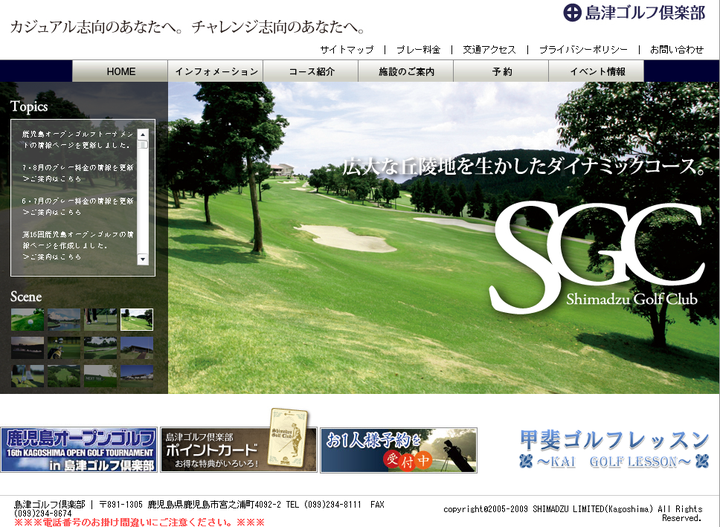The height and width of the screenshot is (527, 720).
Task: Open ご案内はこちら under 第16回鹿児島オープンゴルフ
Action: (x=52, y=257)
